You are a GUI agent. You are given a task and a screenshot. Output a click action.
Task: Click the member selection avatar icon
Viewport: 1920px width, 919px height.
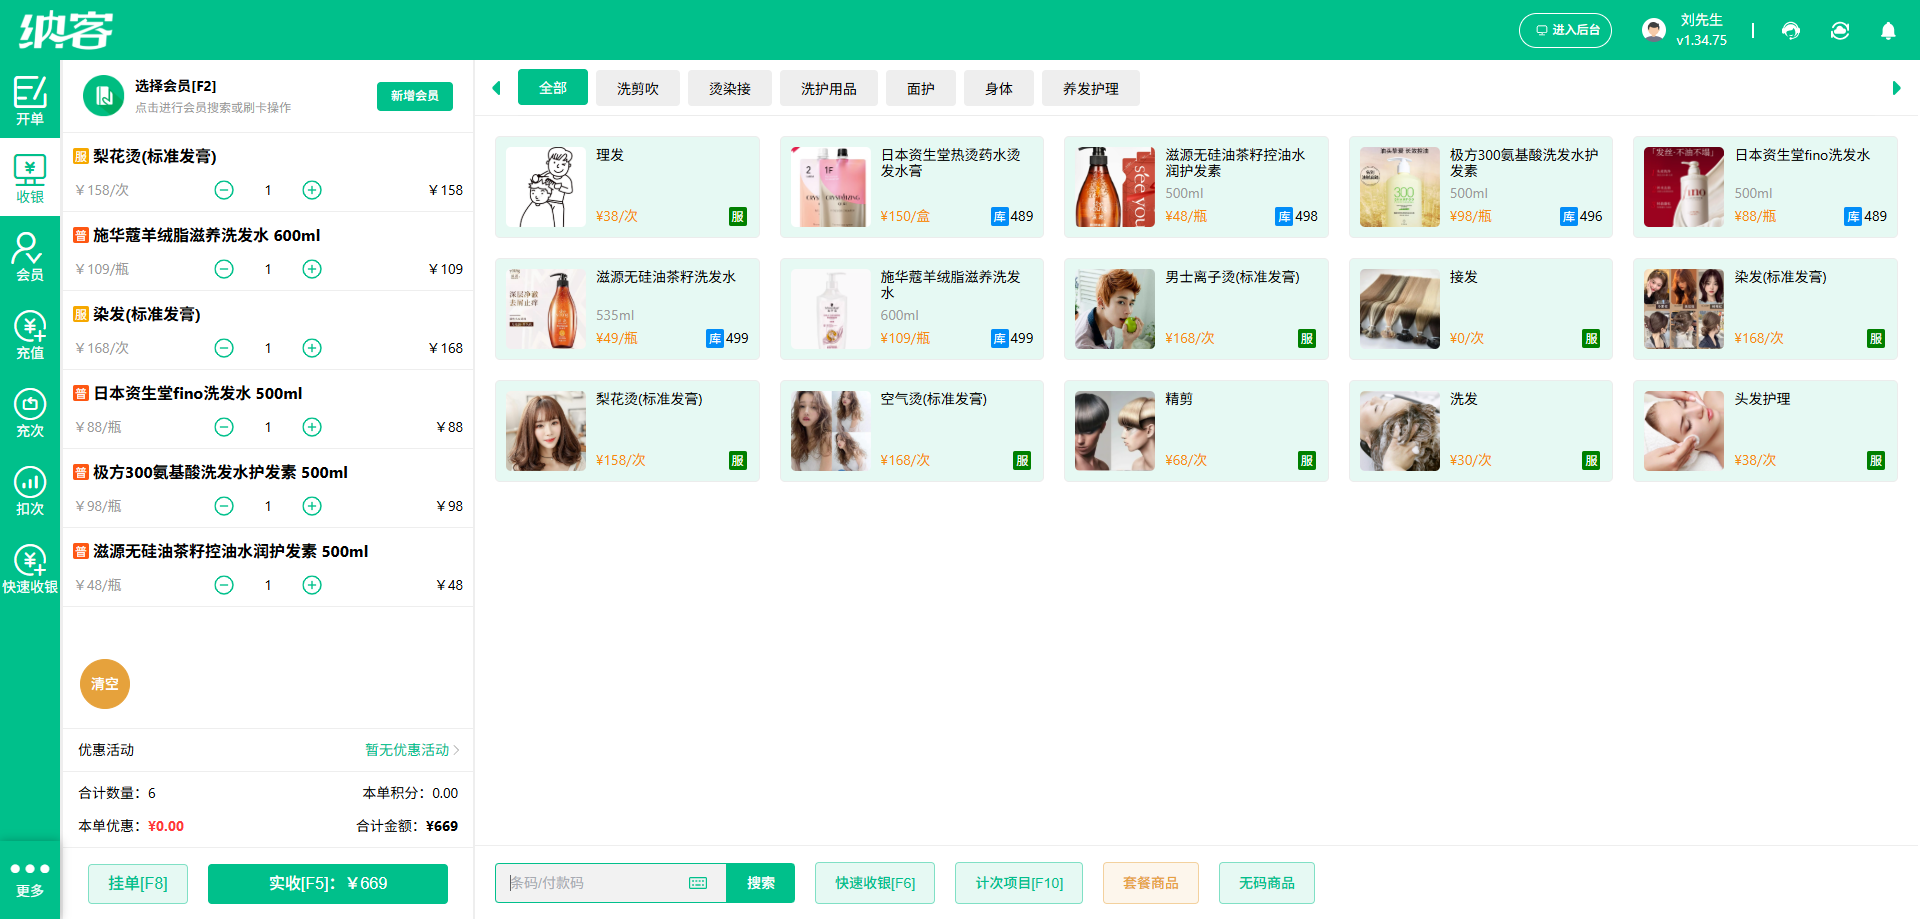pos(103,96)
